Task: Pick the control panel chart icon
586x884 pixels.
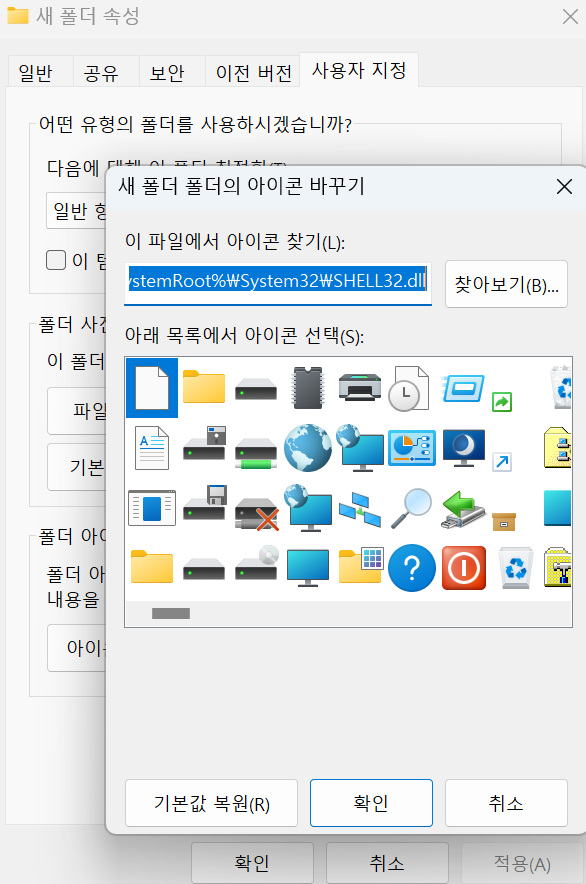Action: point(412,448)
